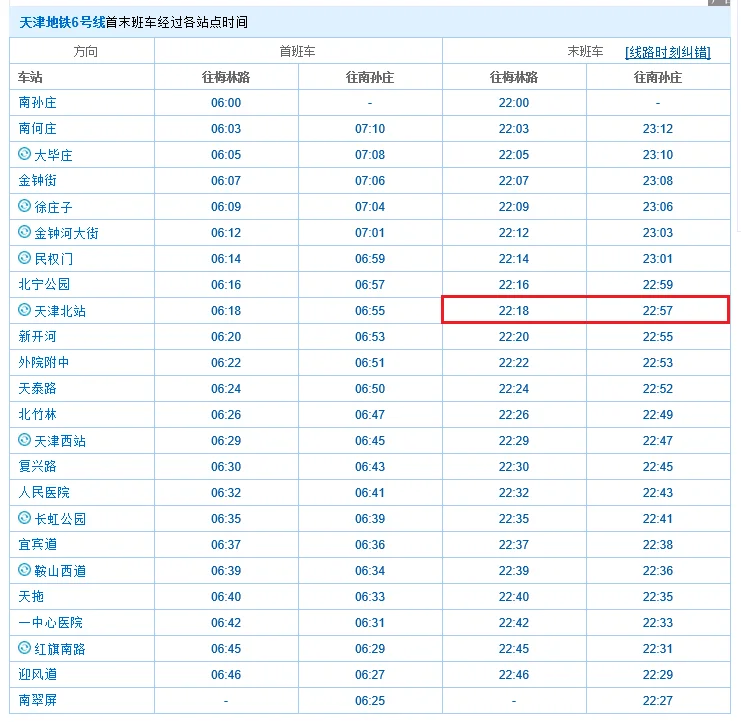Click transfer icon beside 天津西站

24,440
